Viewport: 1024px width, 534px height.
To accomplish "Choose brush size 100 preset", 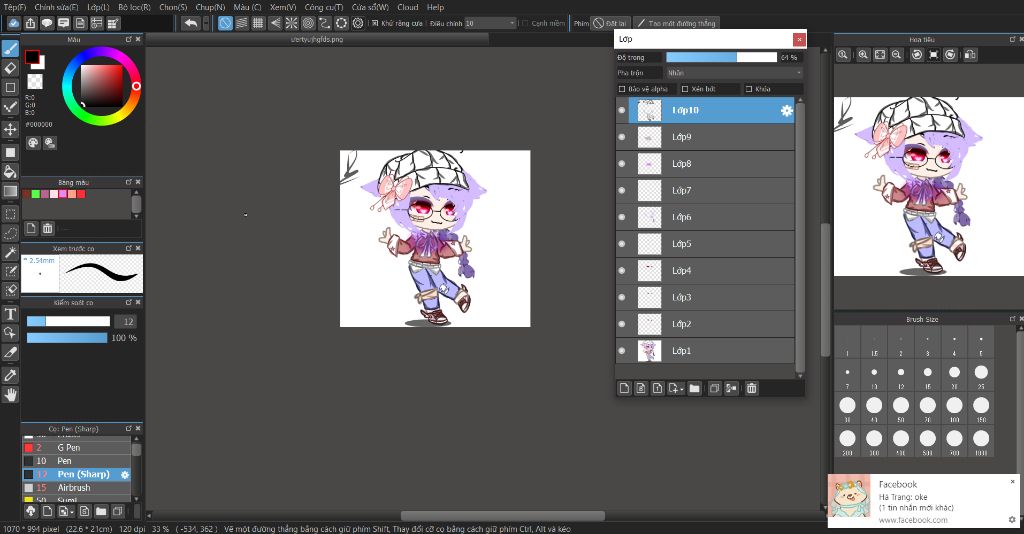I will pyautogui.click(x=954, y=409).
